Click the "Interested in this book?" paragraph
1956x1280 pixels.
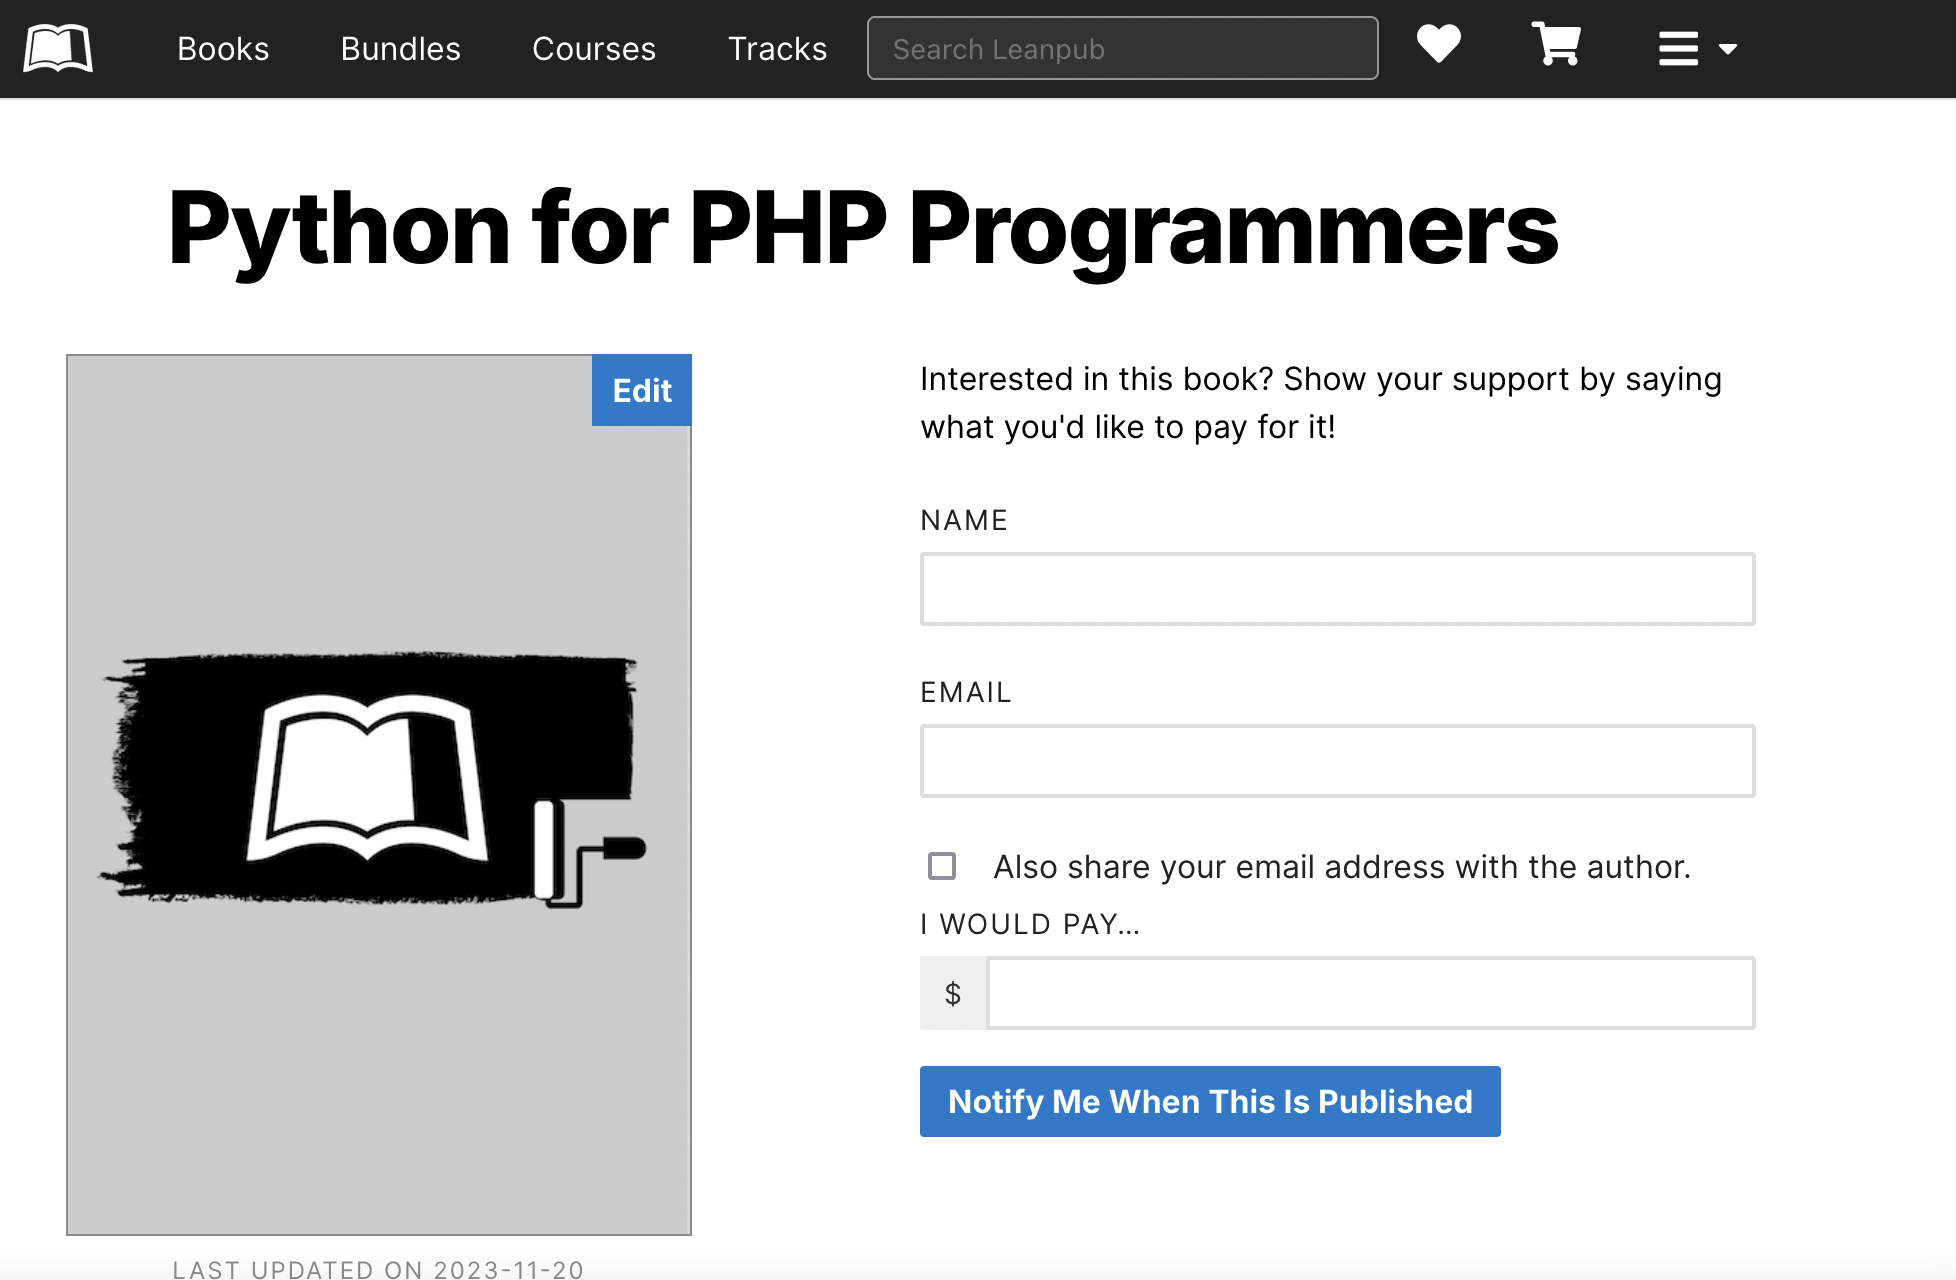click(1321, 403)
